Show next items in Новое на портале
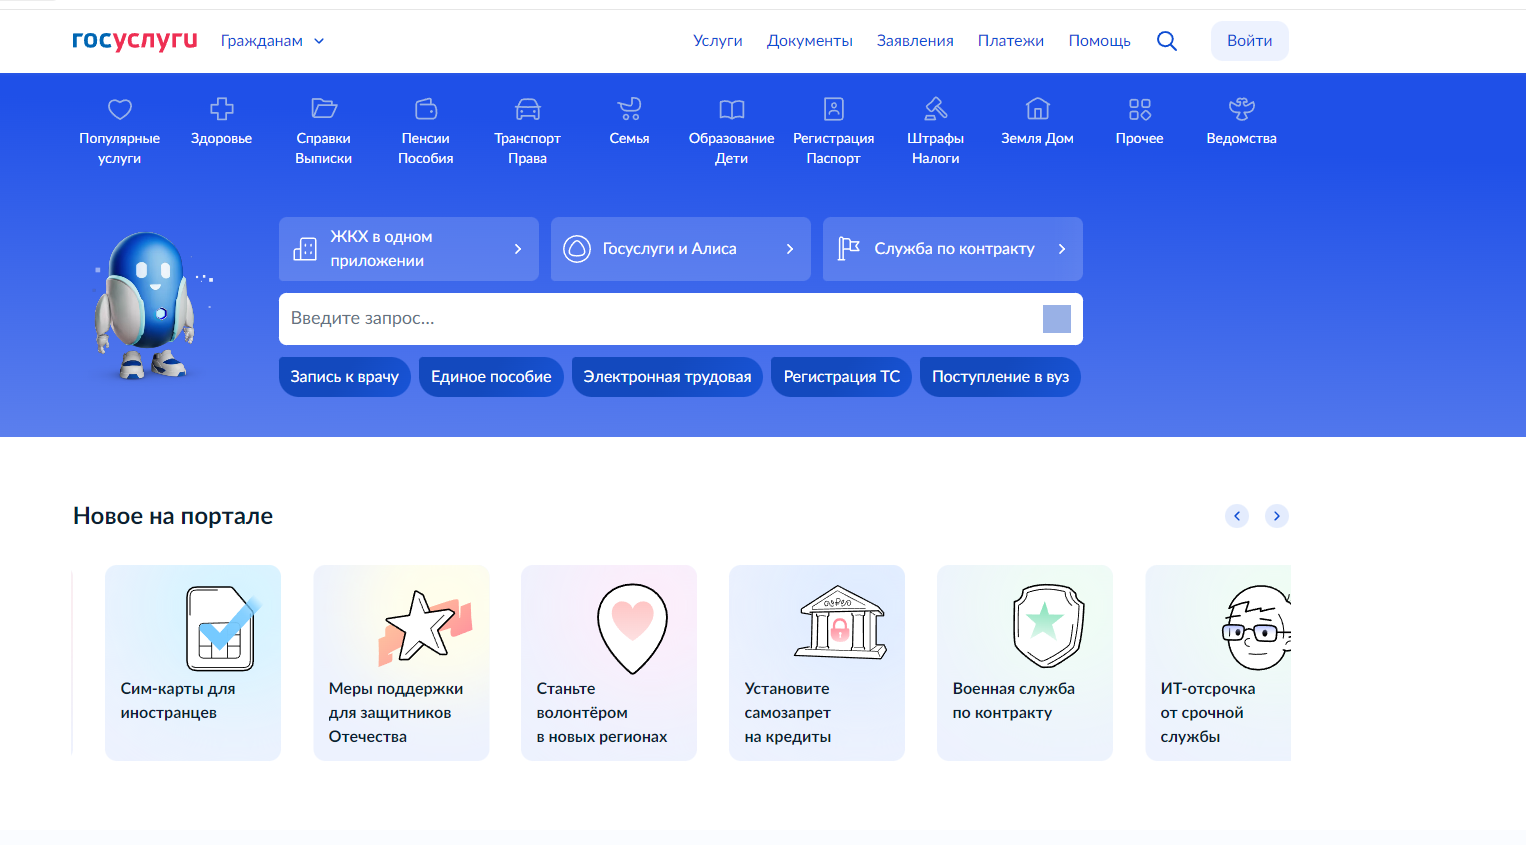This screenshot has height=845, width=1526. (1277, 516)
